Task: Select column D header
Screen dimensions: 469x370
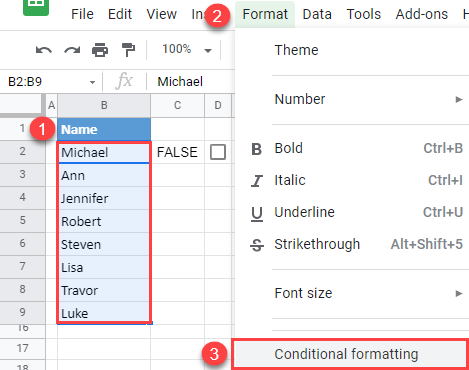Action: pos(218,105)
